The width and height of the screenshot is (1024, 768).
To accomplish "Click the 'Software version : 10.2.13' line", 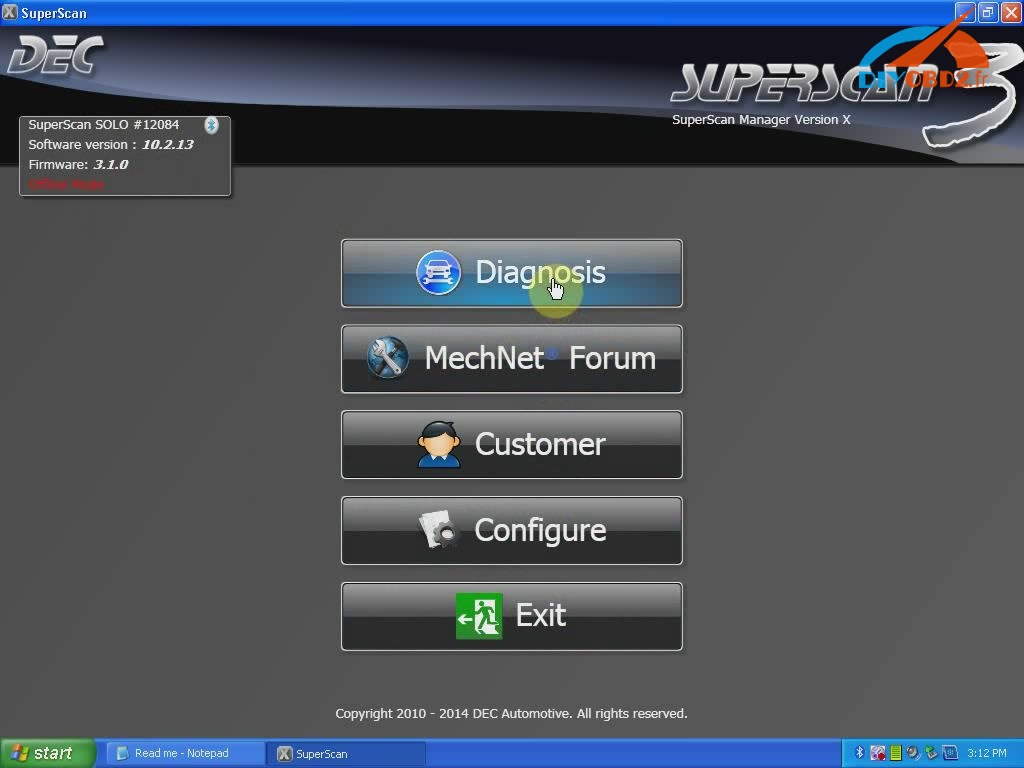I will tap(110, 144).
